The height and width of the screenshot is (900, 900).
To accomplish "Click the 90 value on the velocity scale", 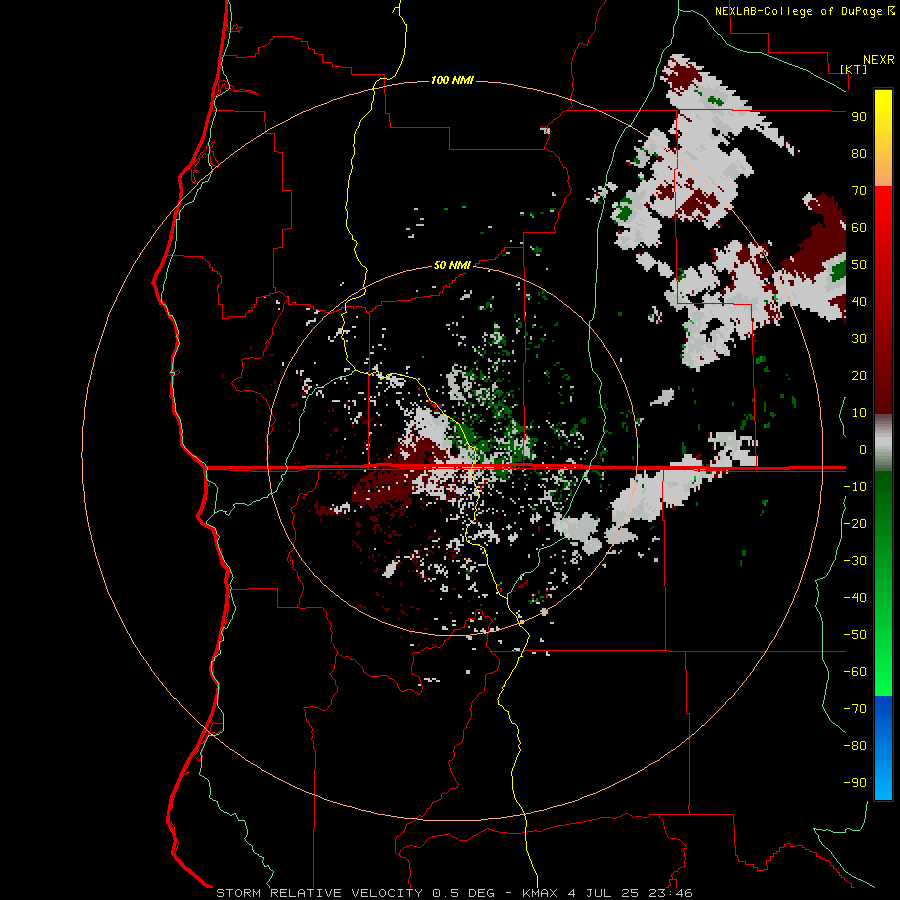I will point(859,117).
